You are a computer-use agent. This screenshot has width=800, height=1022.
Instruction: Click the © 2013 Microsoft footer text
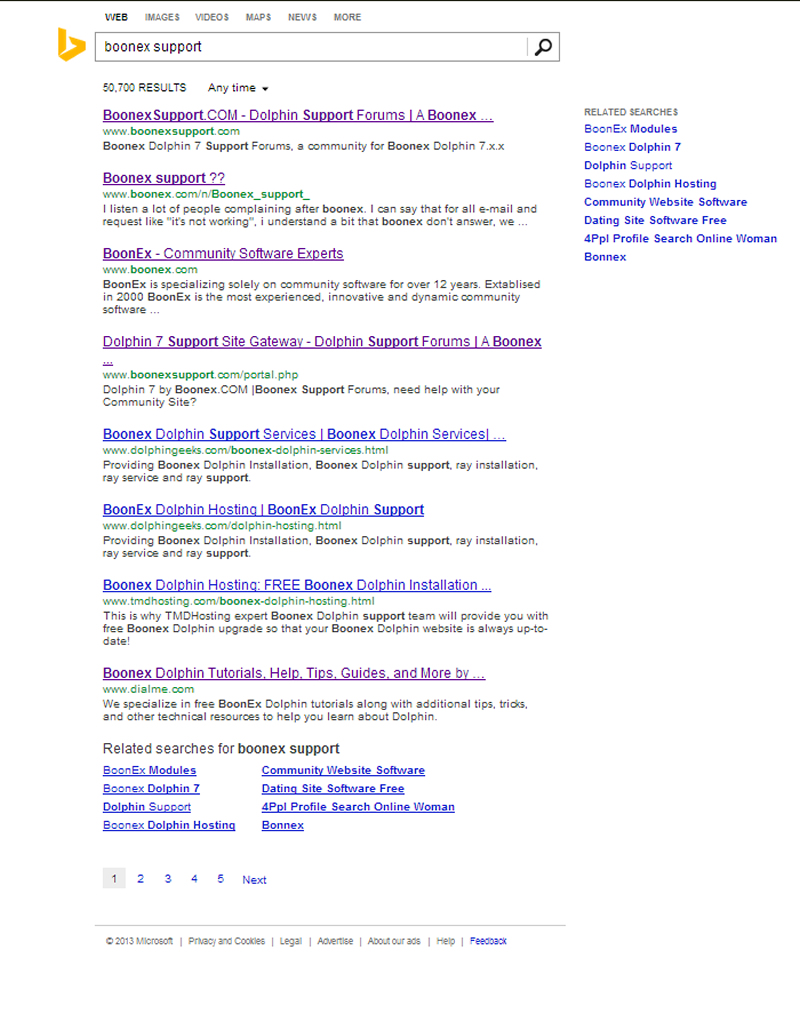pos(139,941)
